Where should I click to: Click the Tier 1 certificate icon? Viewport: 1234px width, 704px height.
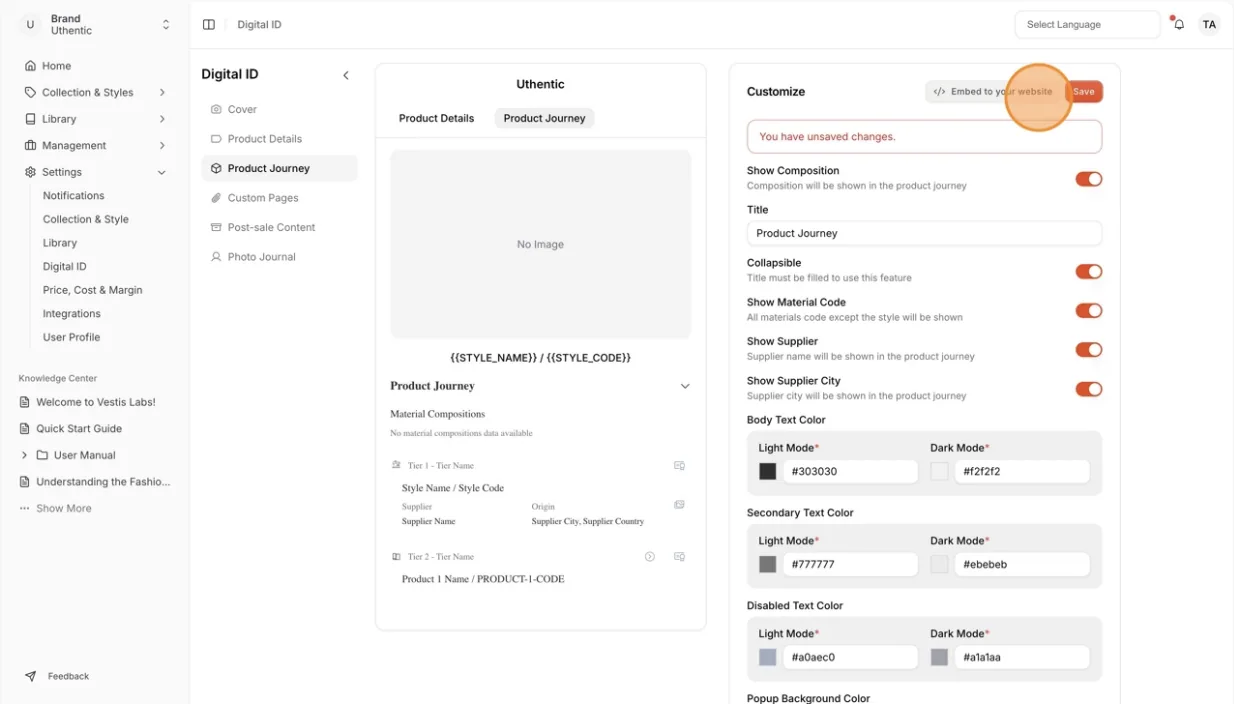click(679, 465)
